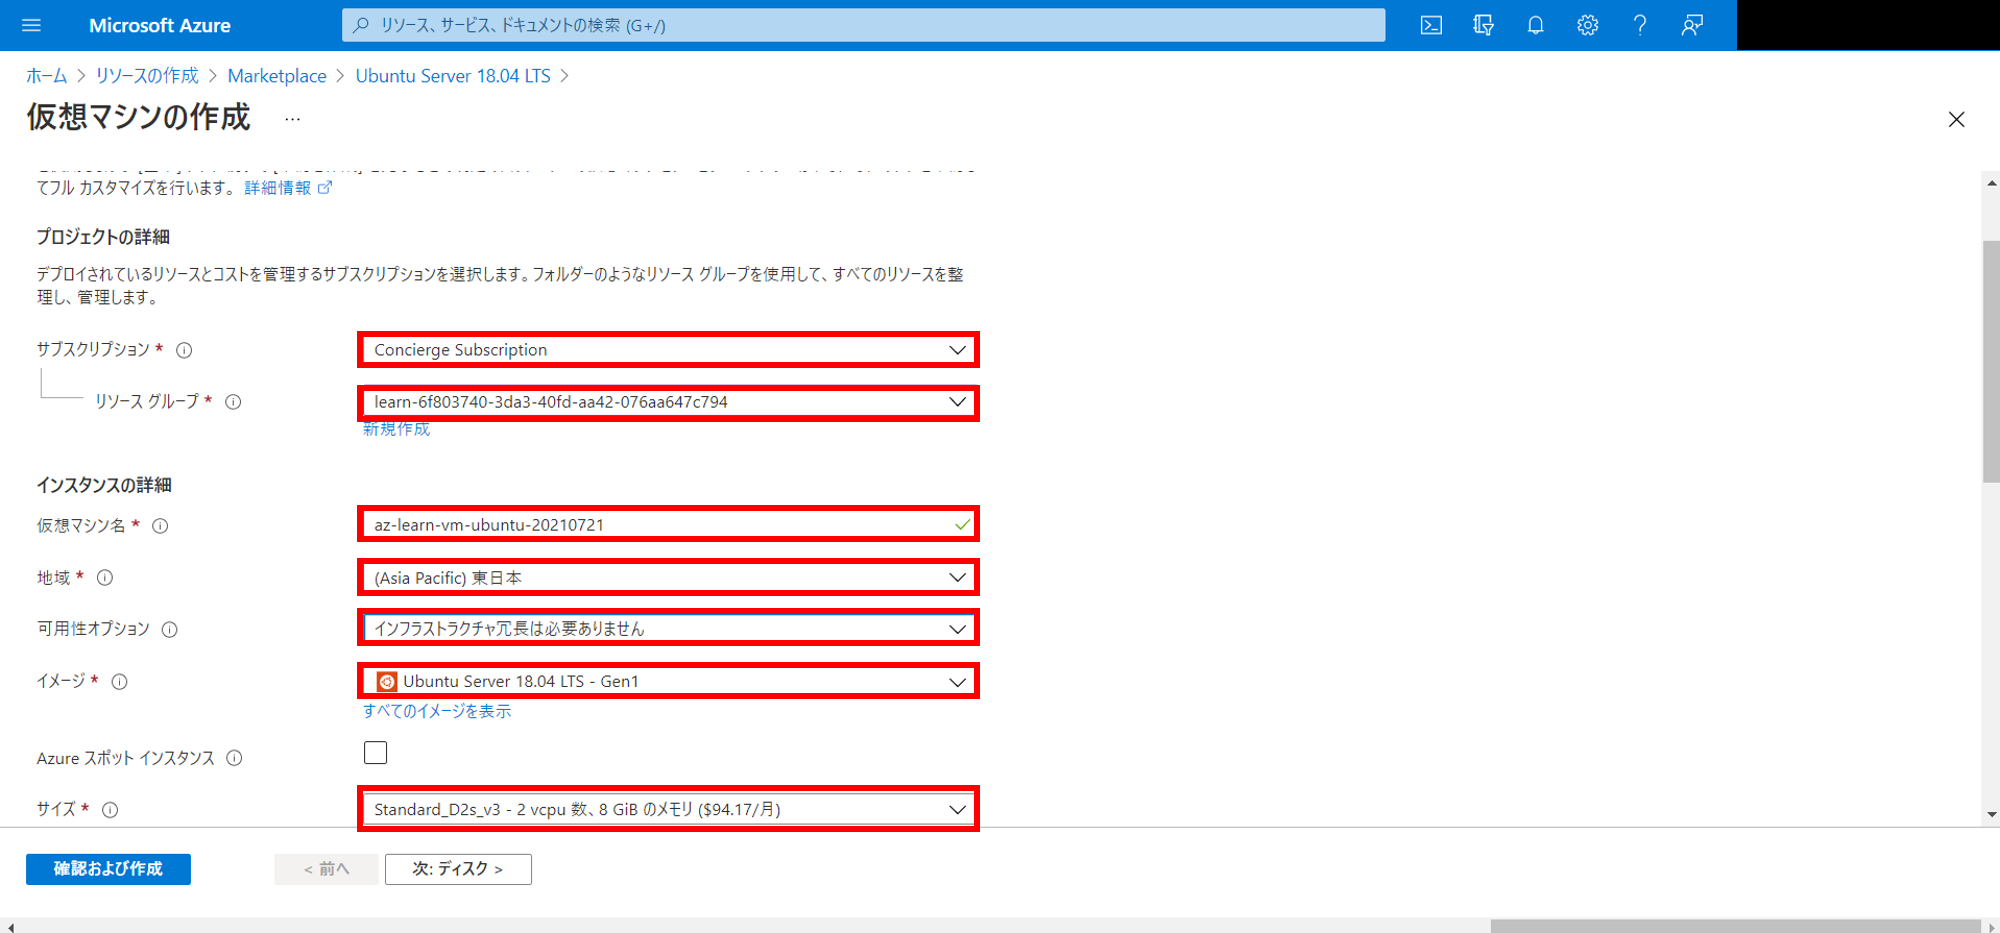Screen dimensions: 2000x933
Task: Show info tooltip for サブスクリプション
Action: 184,350
